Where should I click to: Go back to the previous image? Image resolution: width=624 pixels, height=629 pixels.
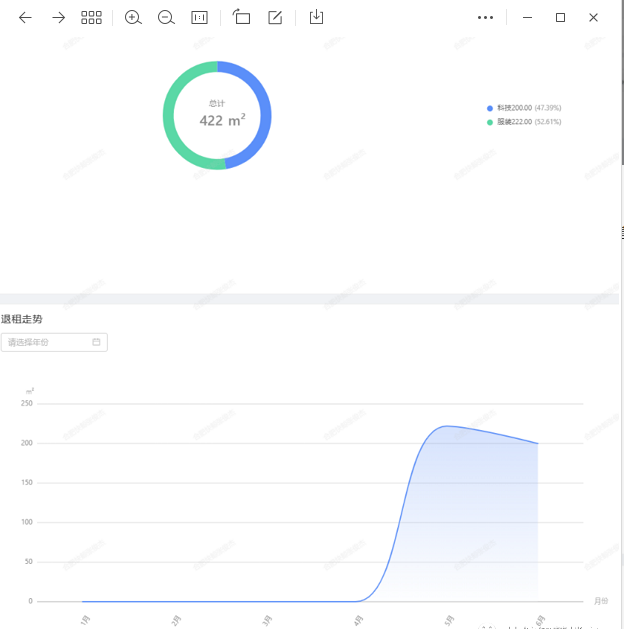click(x=25, y=17)
